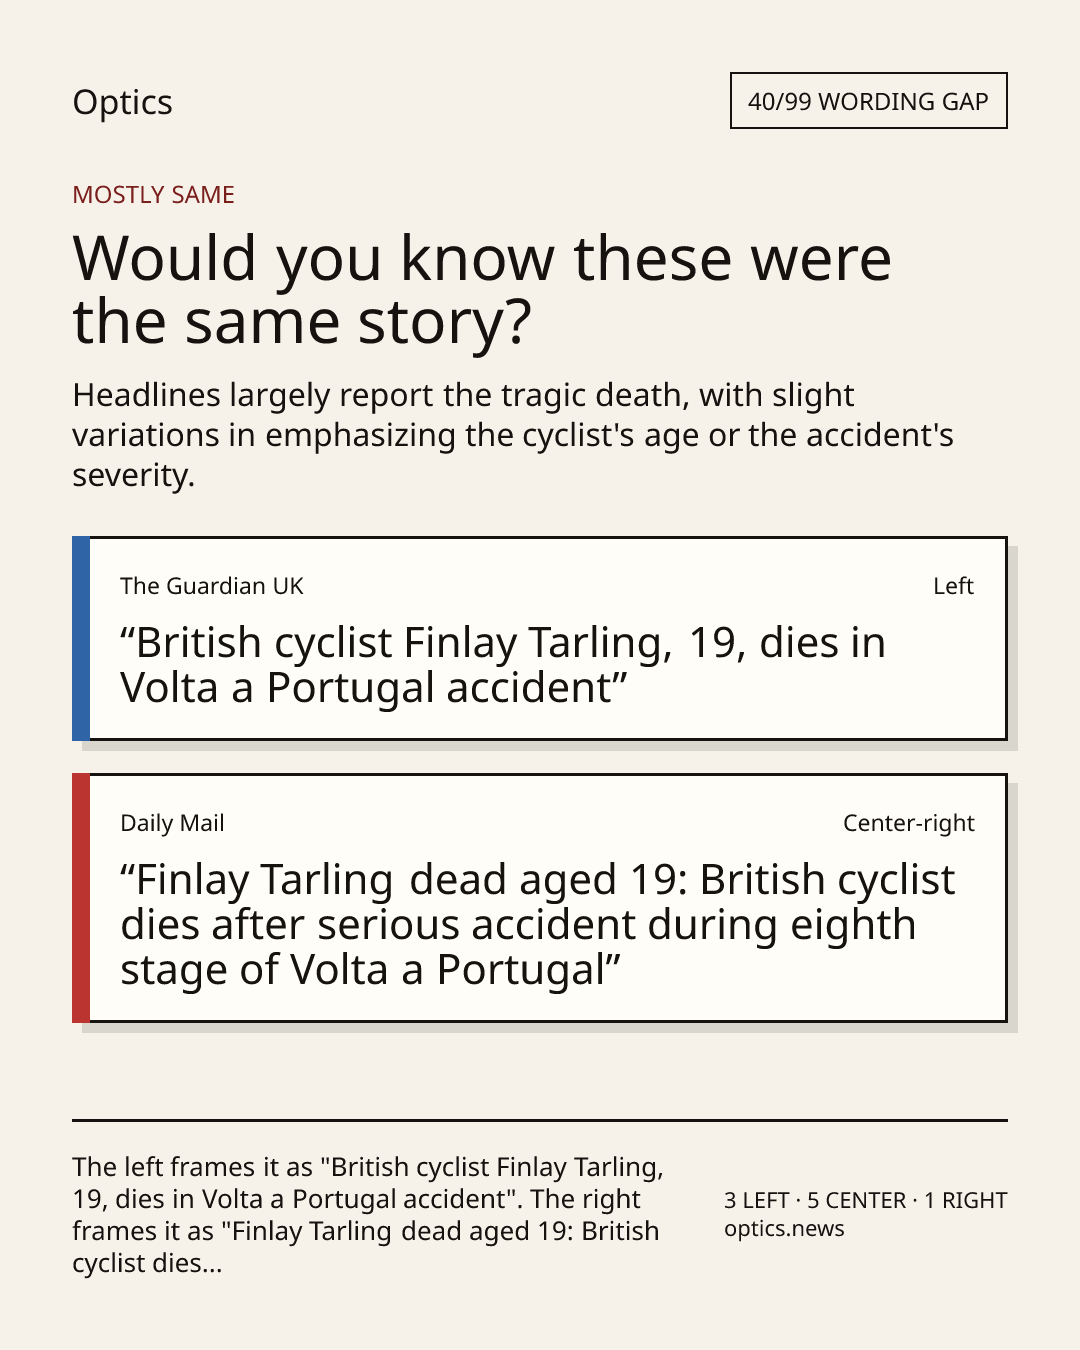Open The Guardian UK headline card

click(x=539, y=639)
